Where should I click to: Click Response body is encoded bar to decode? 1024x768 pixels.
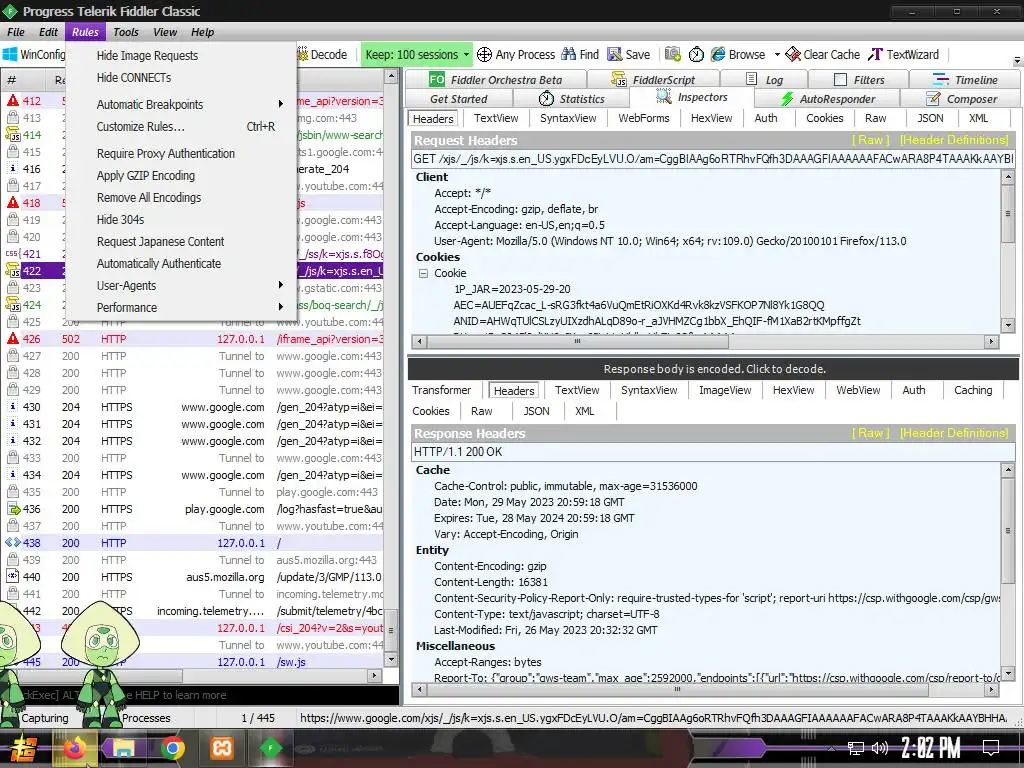click(x=713, y=369)
